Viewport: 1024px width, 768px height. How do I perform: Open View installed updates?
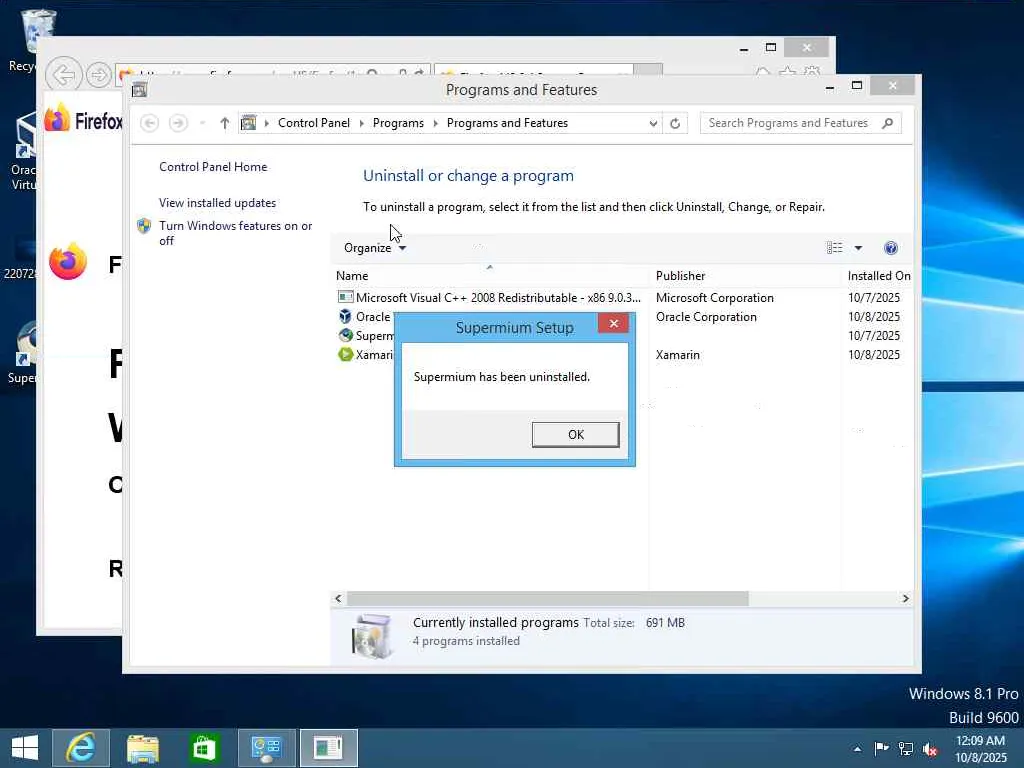[x=217, y=202]
